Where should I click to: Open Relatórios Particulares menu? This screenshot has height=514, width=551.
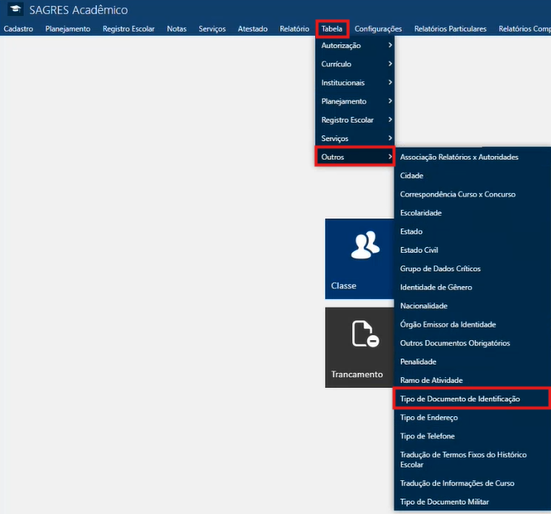click(x=450, y=29)
